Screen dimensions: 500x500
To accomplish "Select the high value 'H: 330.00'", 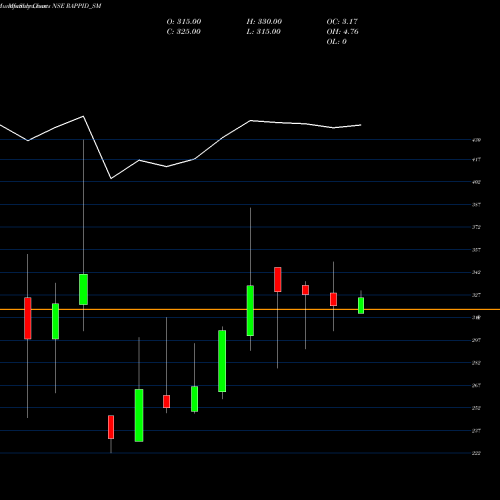I will coord(264,22).
